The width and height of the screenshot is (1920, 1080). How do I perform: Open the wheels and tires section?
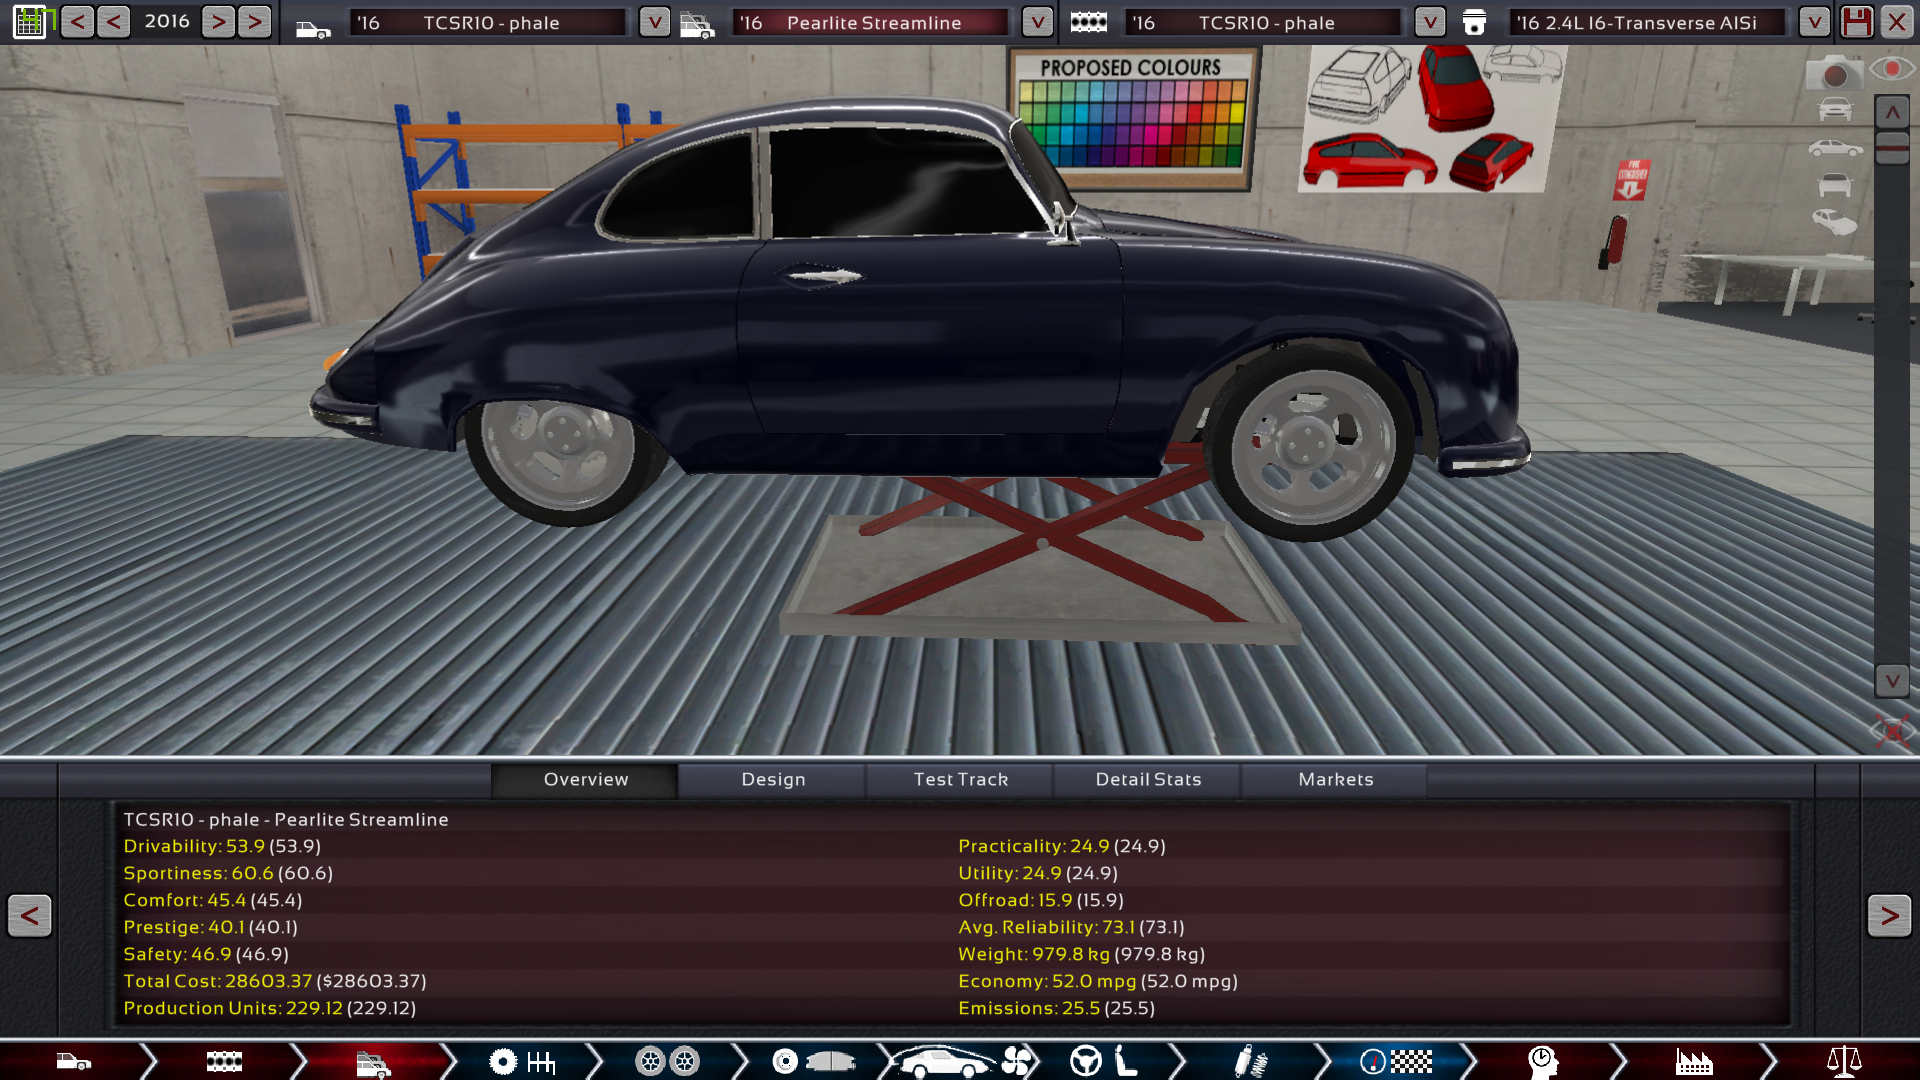click(668, 1061)
